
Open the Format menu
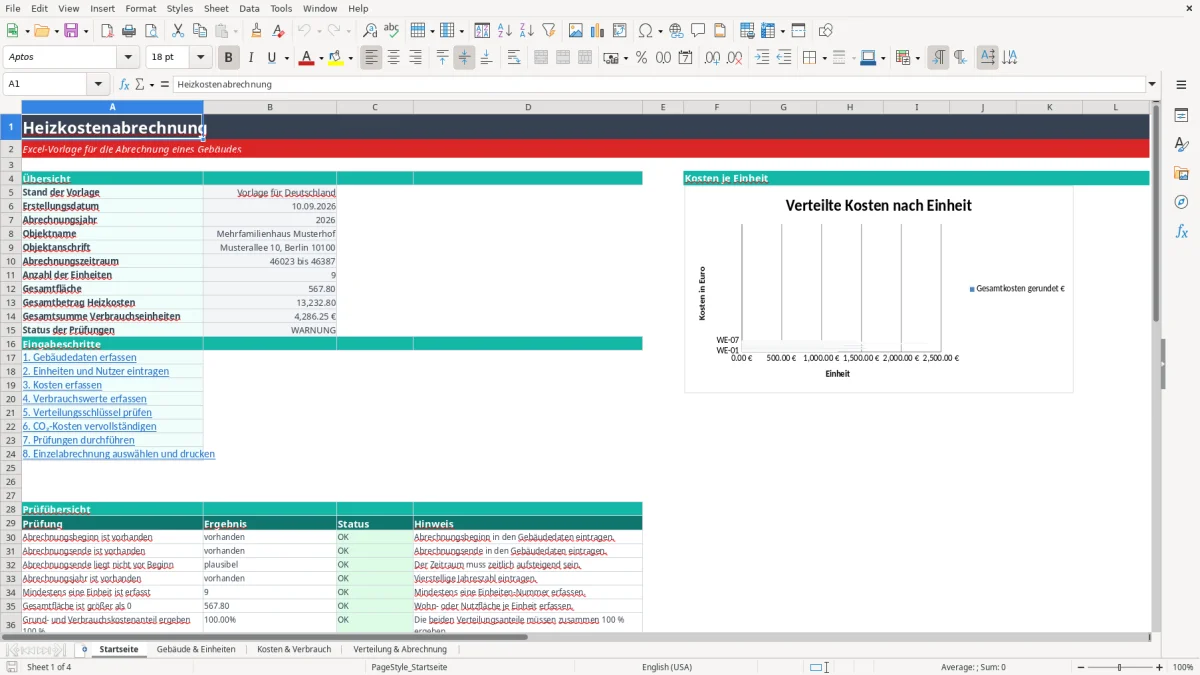pyautogui.click(x=140, y=8)
